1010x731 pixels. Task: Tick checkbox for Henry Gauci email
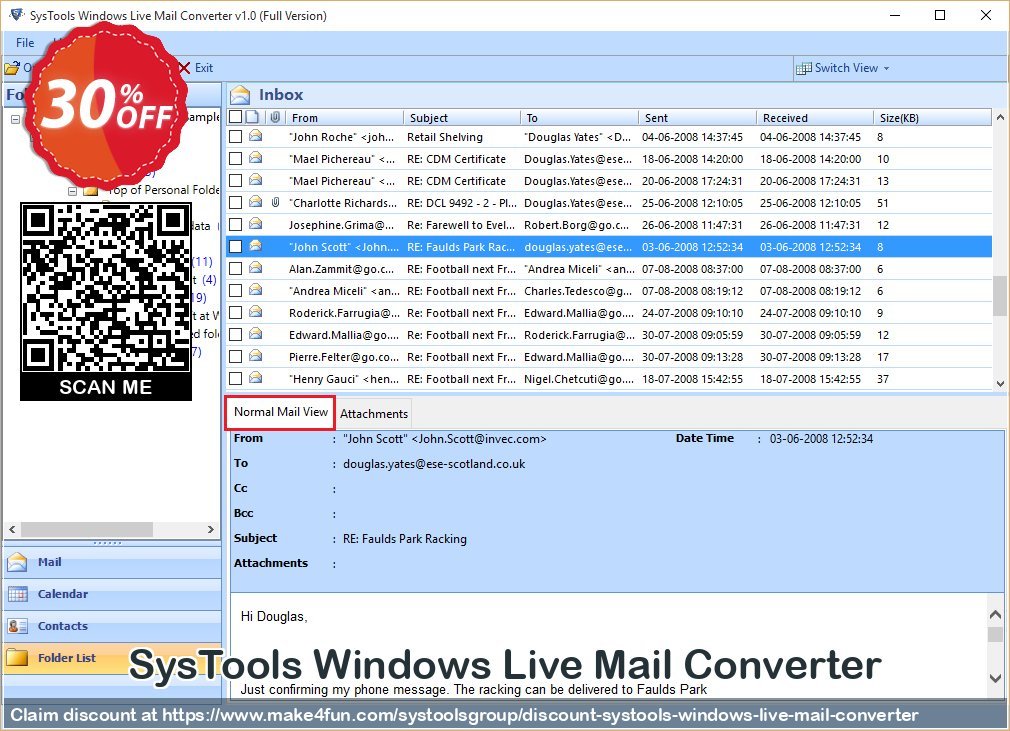[235, 379]
